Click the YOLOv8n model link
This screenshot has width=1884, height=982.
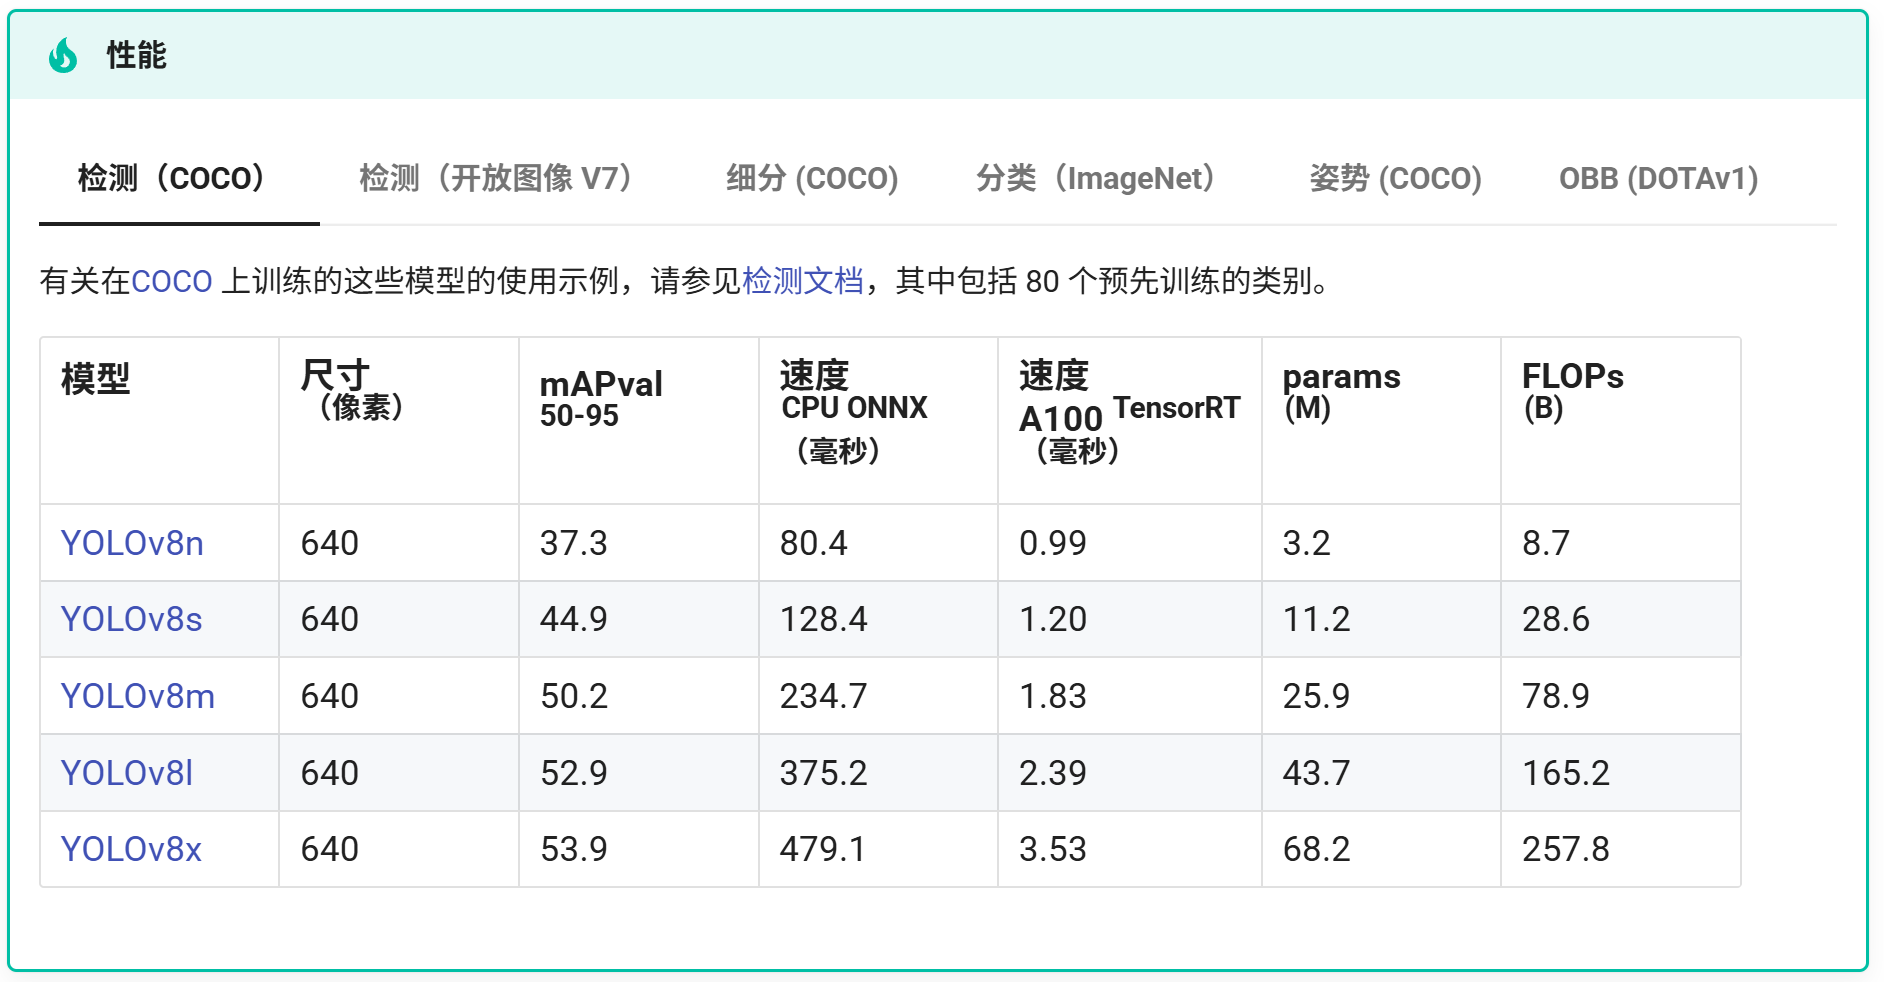pos(131,543)
